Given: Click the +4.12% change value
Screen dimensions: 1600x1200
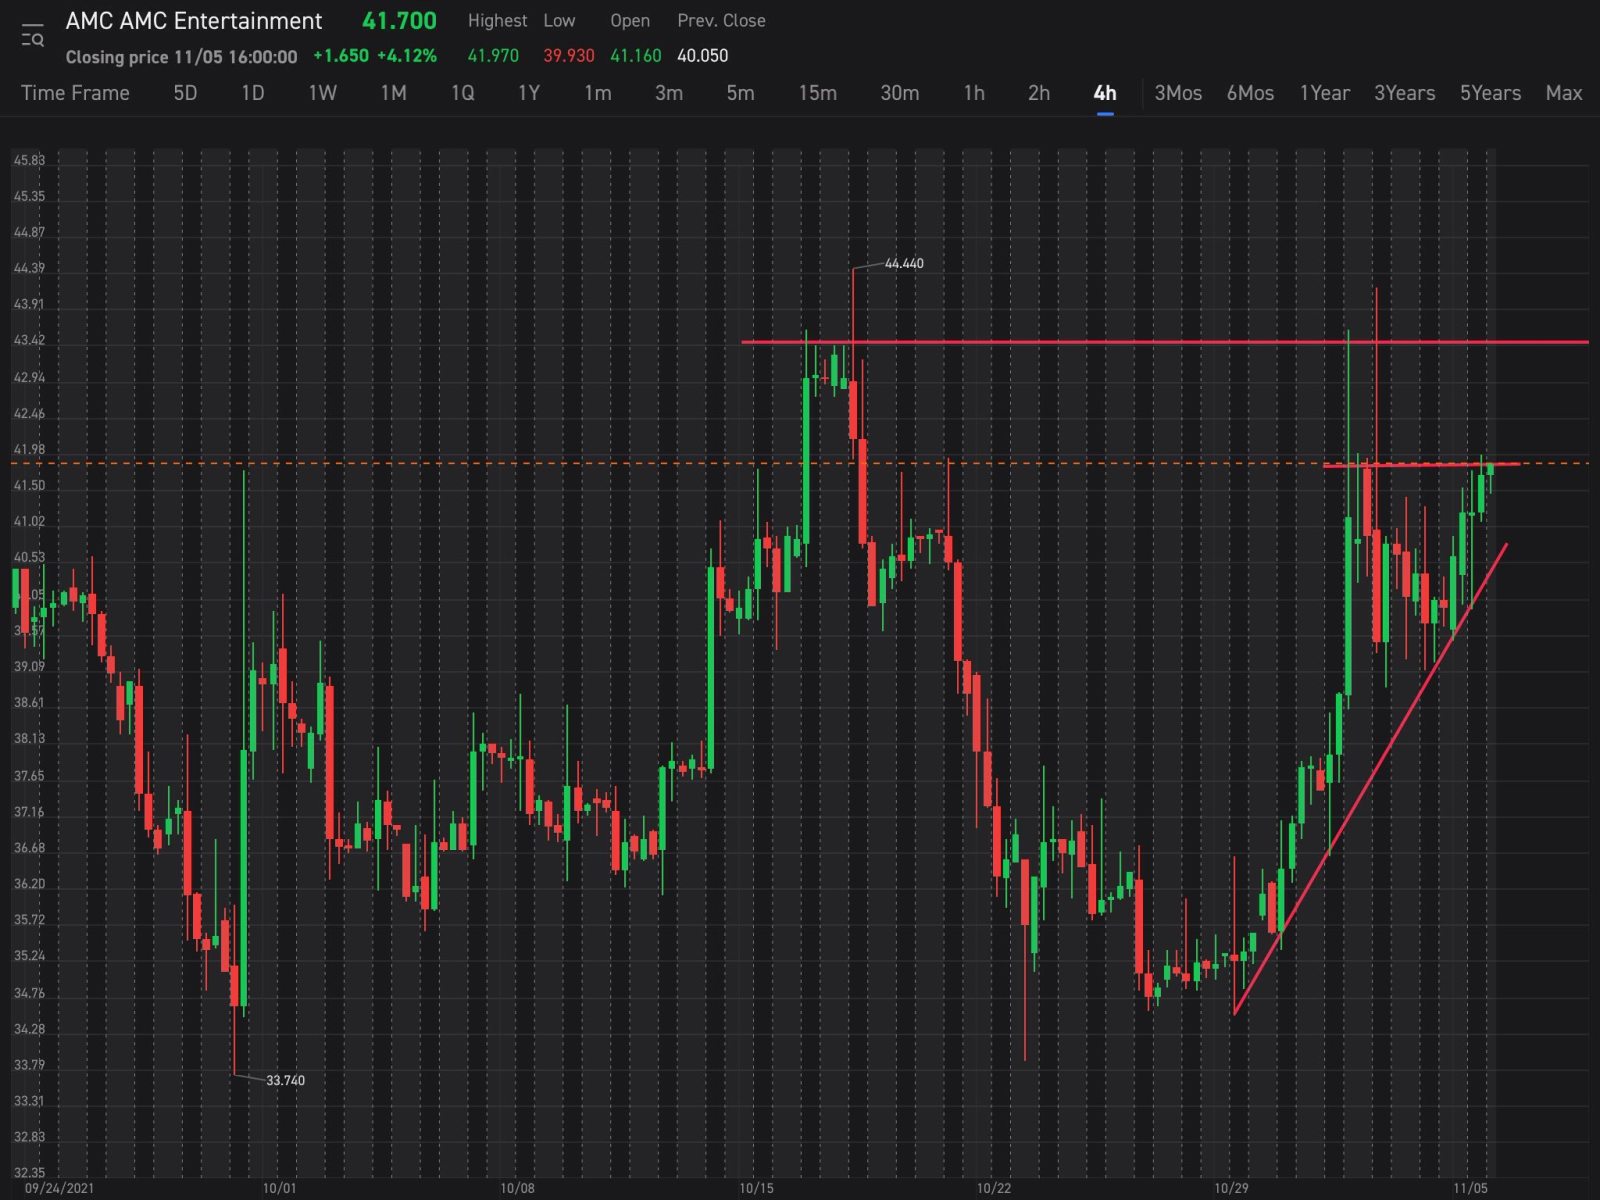Looking at the screenshot, I should tap(407, 56).
